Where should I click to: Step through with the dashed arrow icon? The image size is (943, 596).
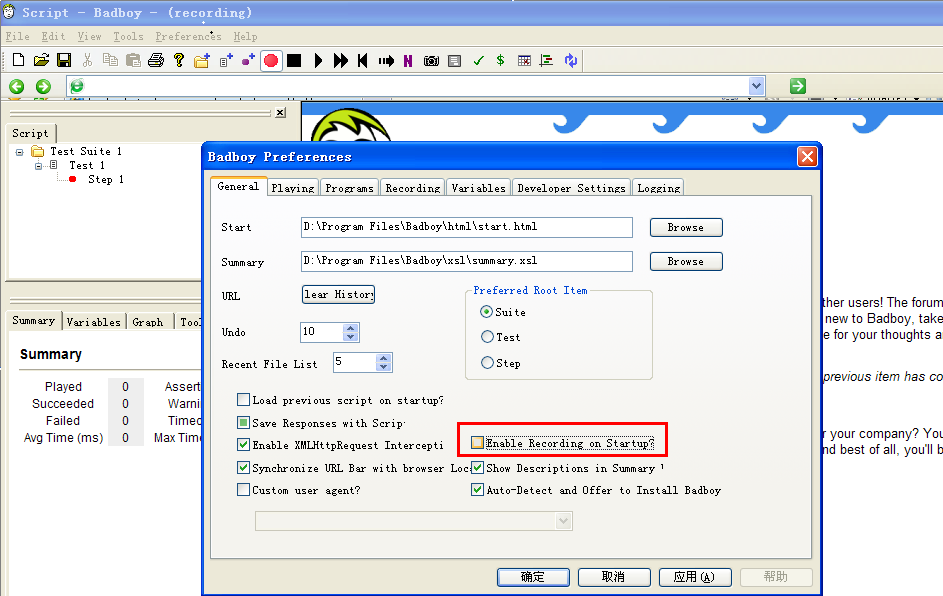click(x=386, y=60)
